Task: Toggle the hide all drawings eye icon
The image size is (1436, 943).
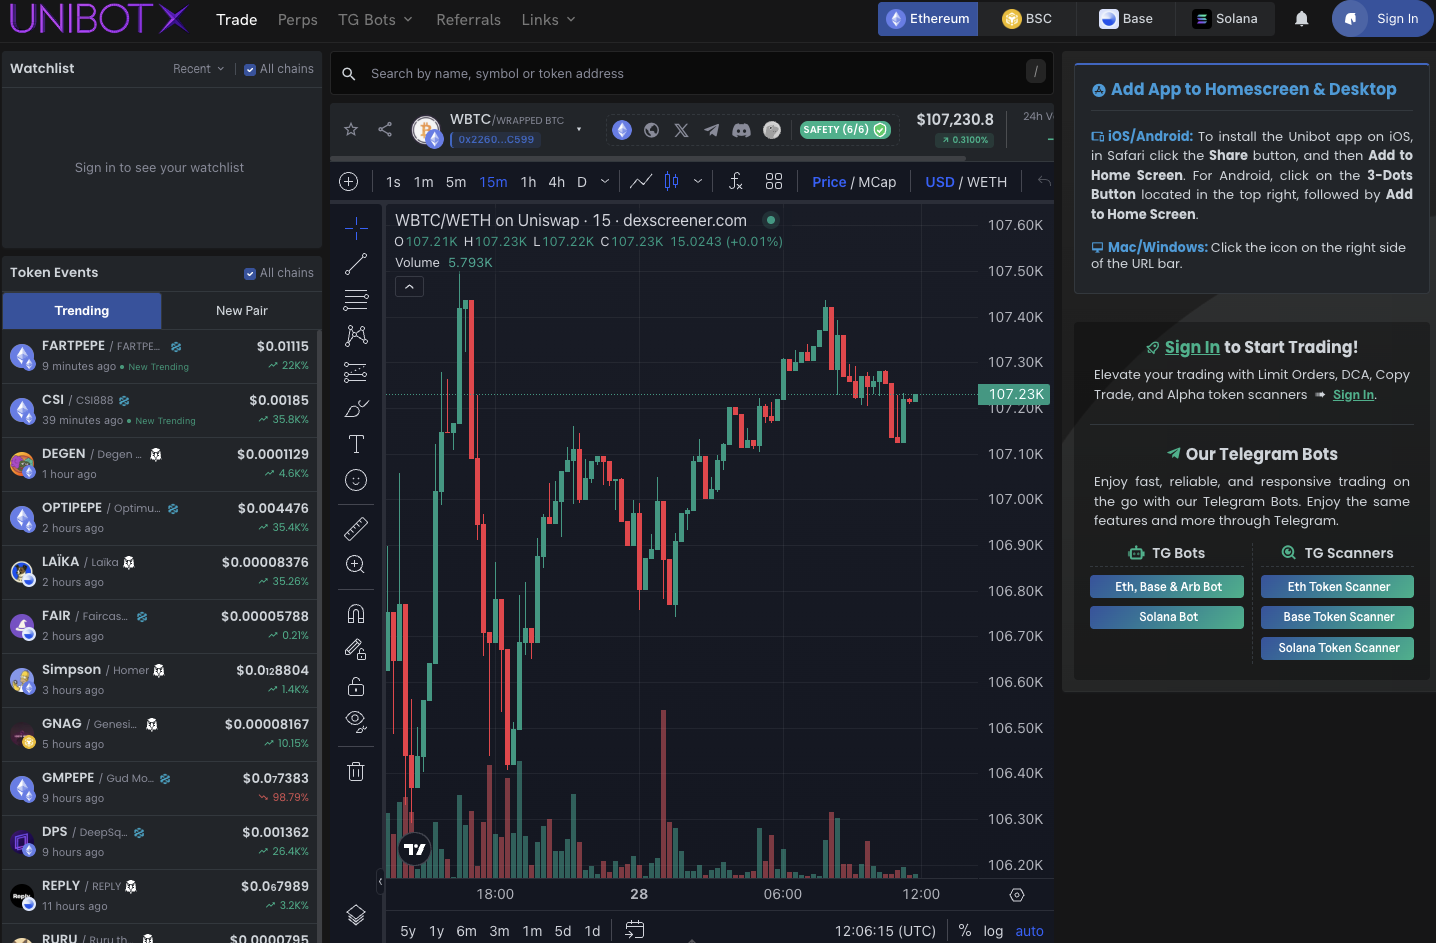Action: (x=356, y=721)
